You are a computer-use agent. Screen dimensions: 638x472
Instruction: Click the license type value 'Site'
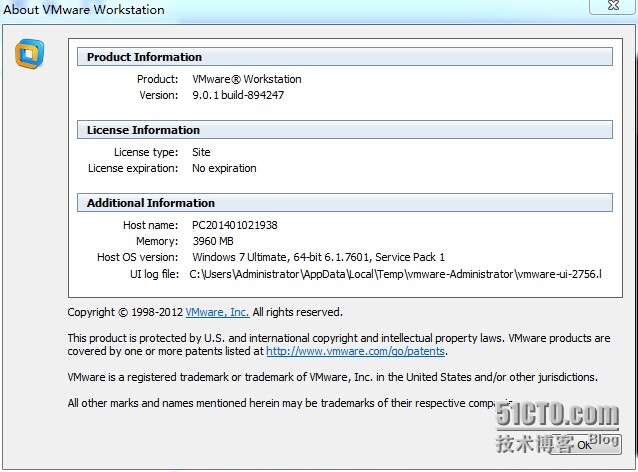[201, 152]
